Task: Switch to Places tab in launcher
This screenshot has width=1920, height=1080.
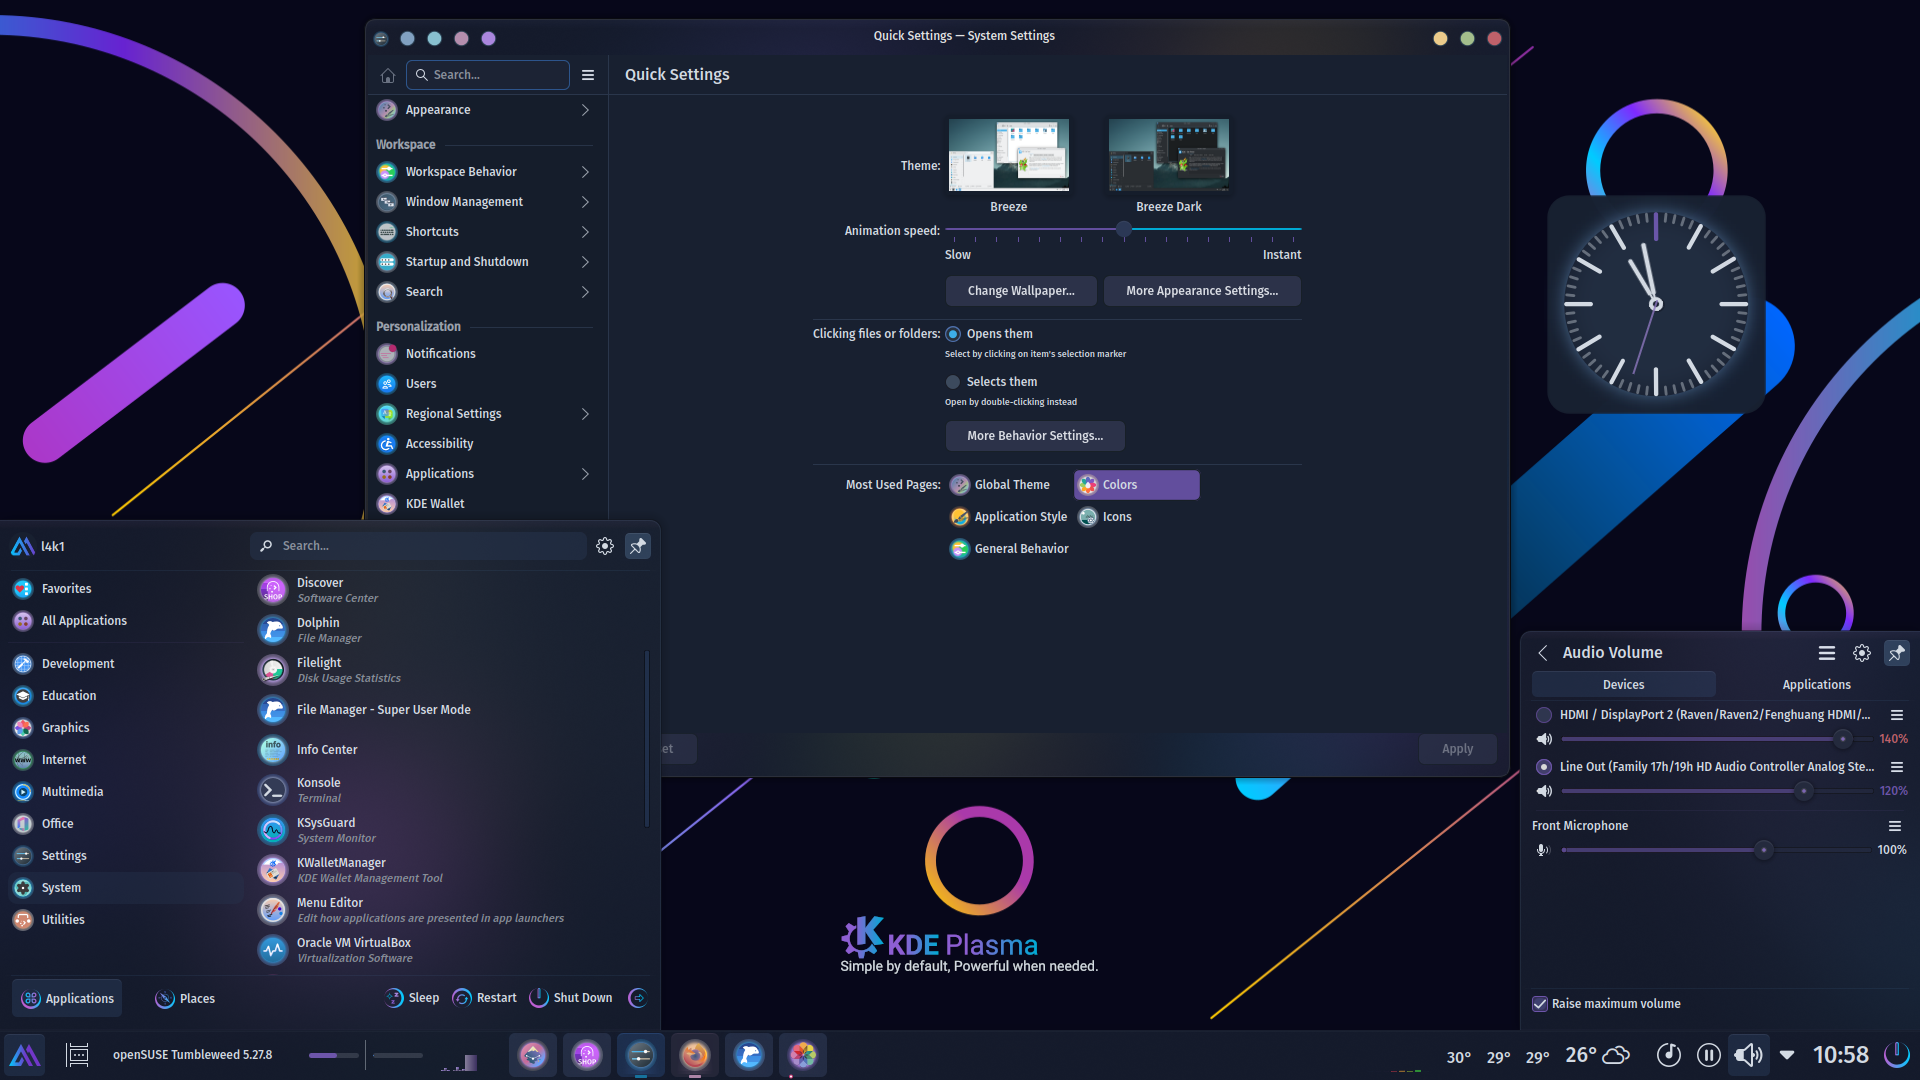Action: [185, 999]
